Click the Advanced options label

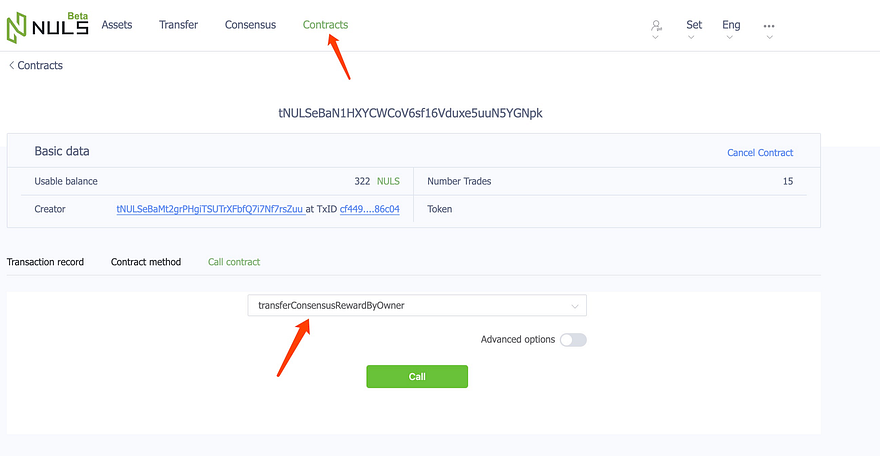tap(517, 339)
